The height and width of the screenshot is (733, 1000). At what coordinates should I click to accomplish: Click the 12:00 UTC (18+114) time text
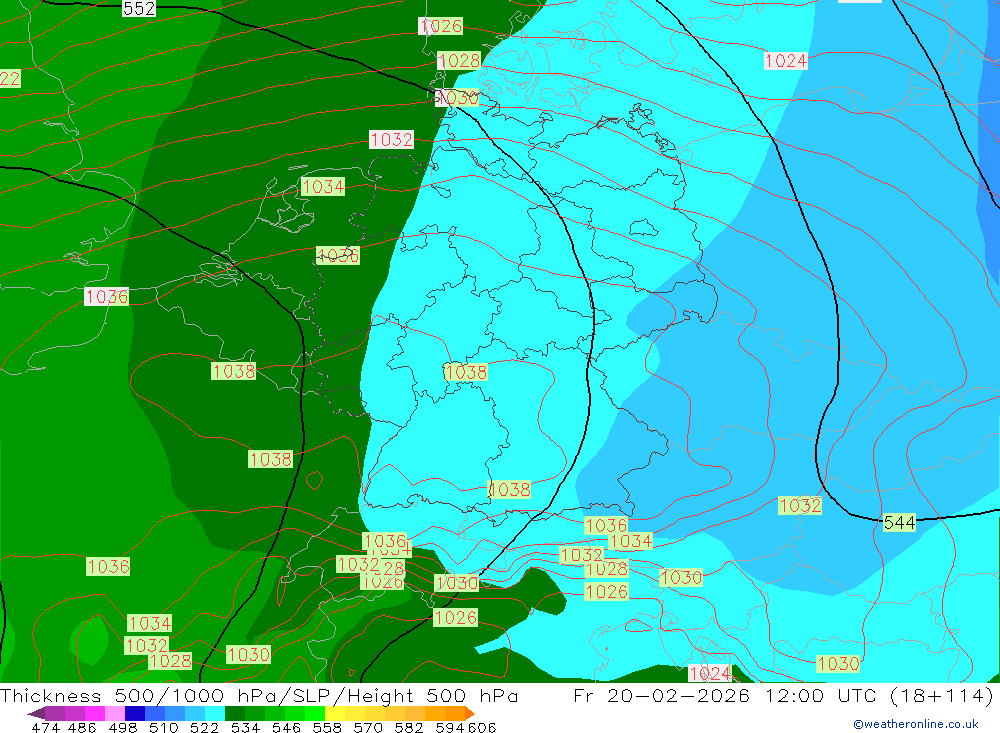click(x=879, y=695)
